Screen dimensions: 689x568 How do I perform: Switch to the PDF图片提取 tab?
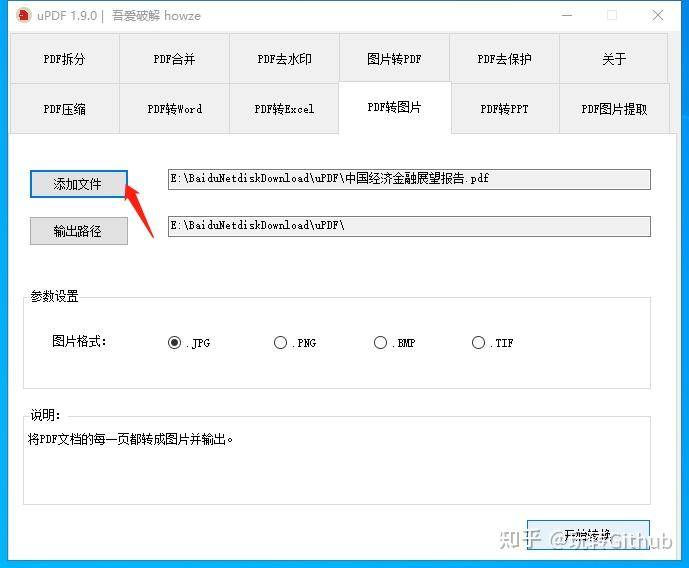[614, 109]
